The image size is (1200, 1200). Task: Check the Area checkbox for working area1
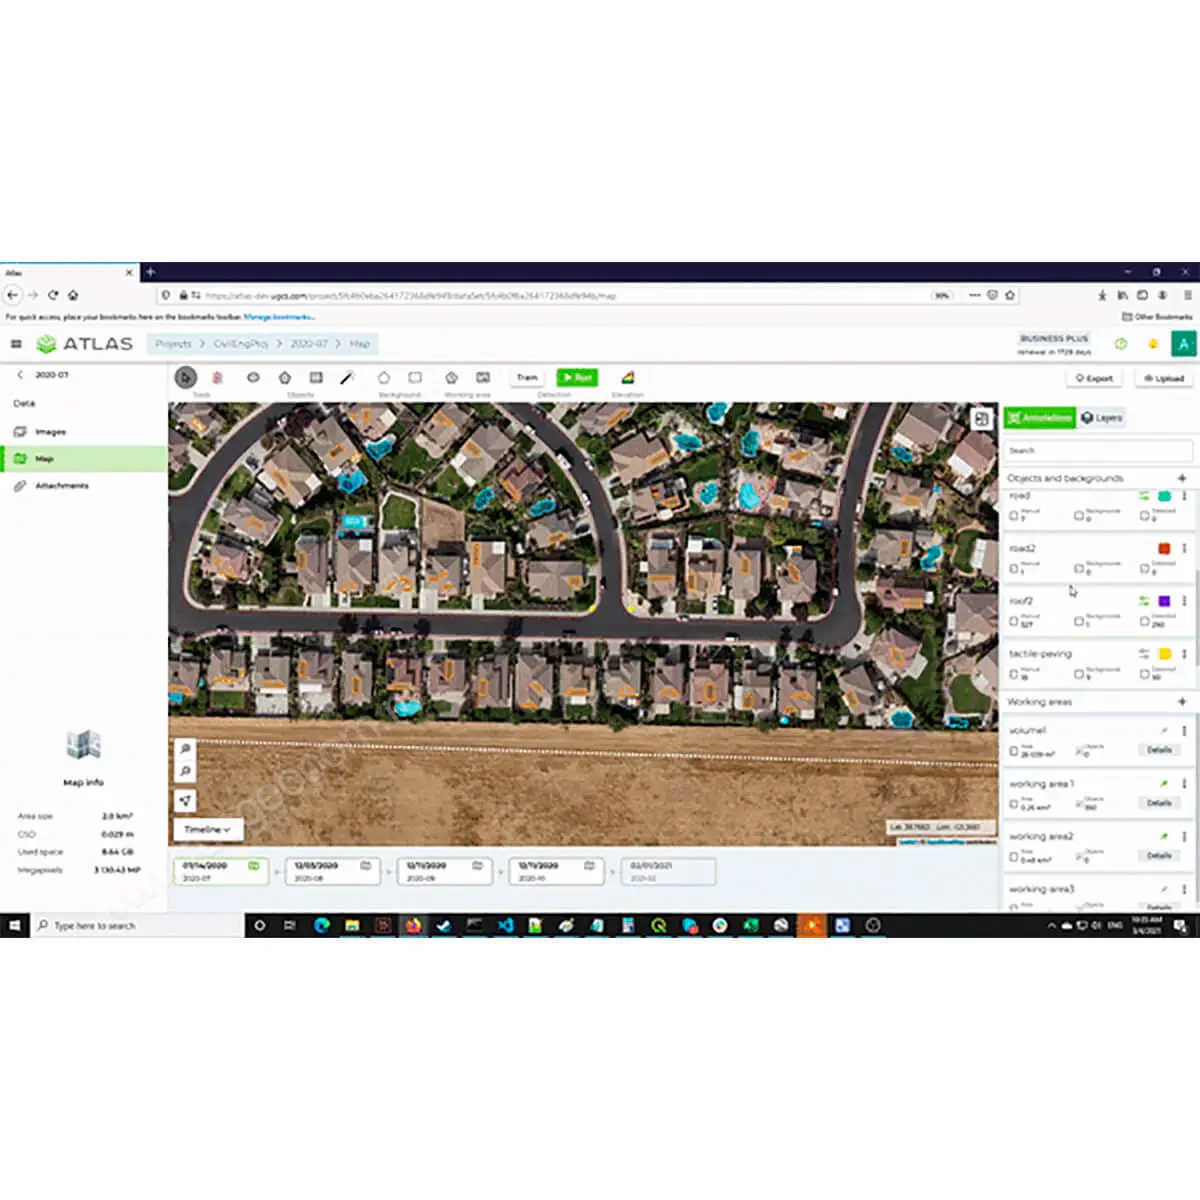tap(1014, 806)
